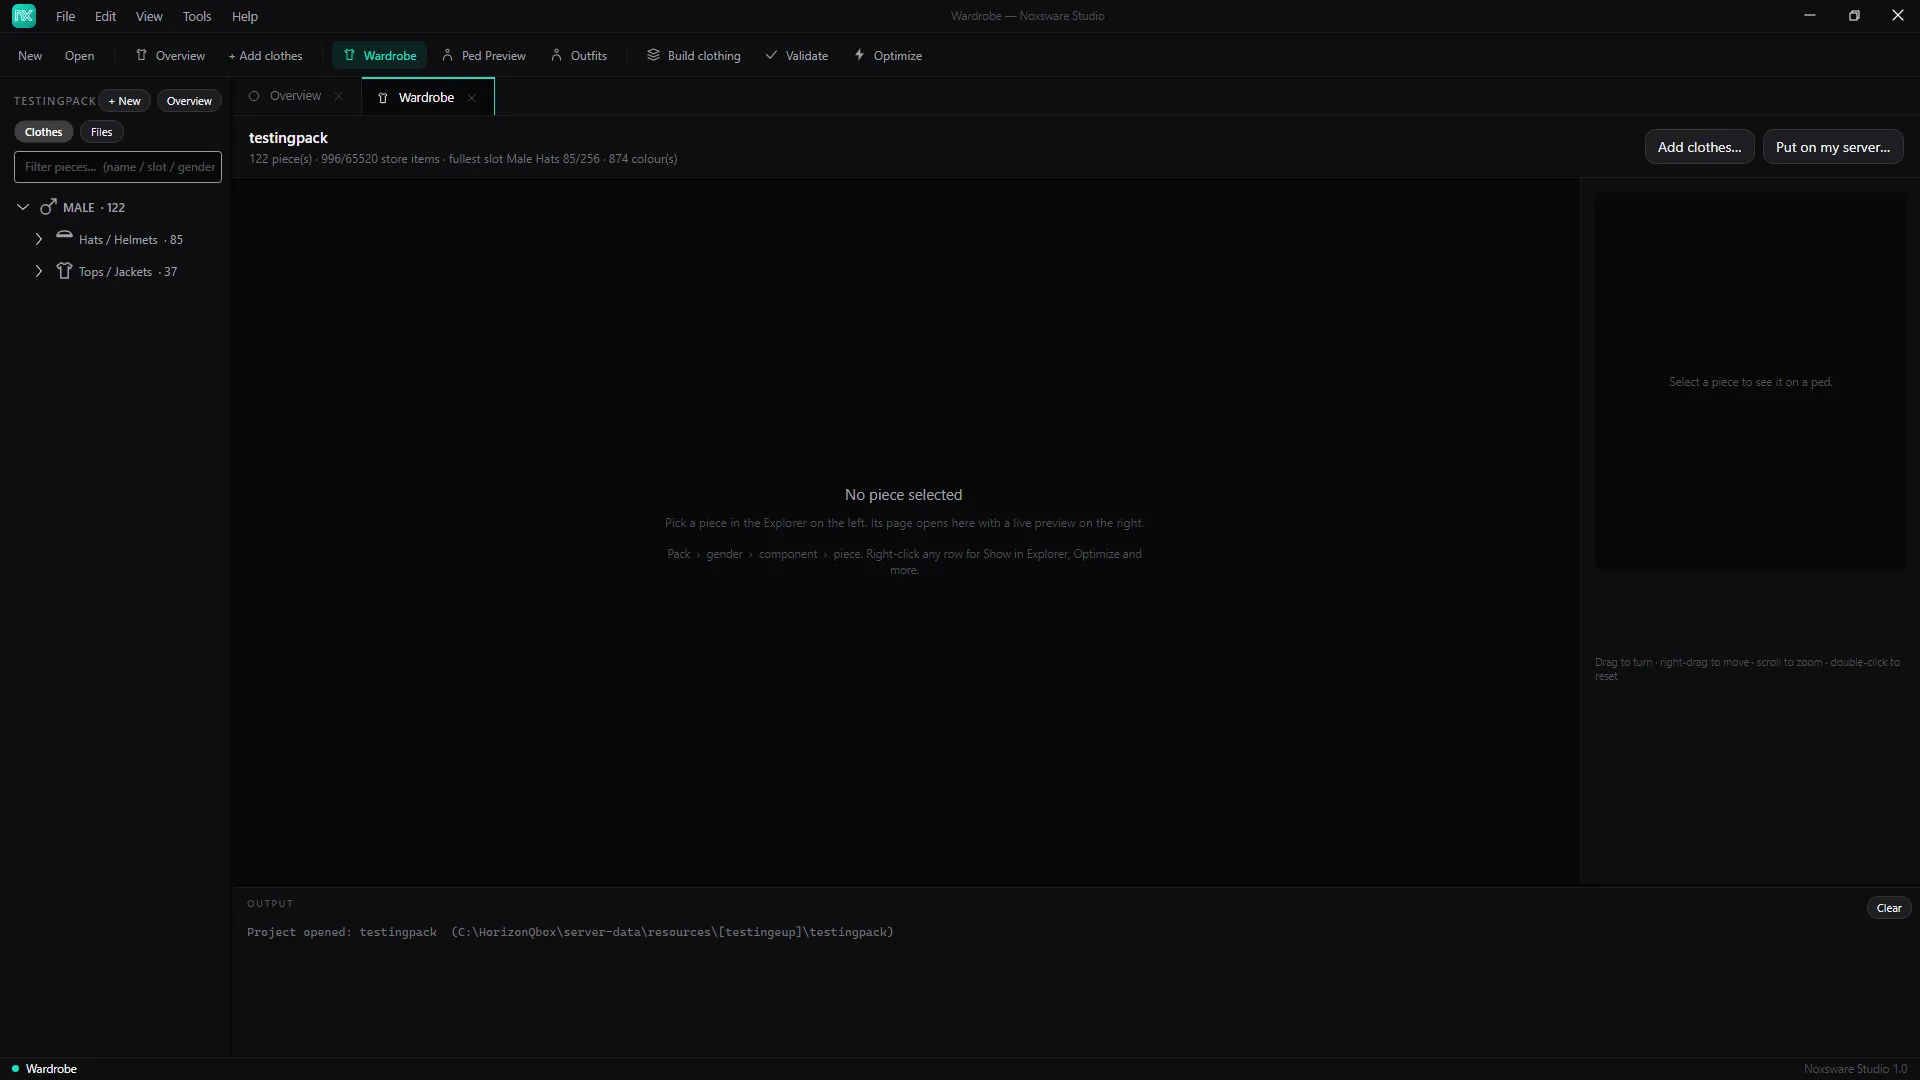
Task: Click the Open toolbar button
Action: pos(79,56)
